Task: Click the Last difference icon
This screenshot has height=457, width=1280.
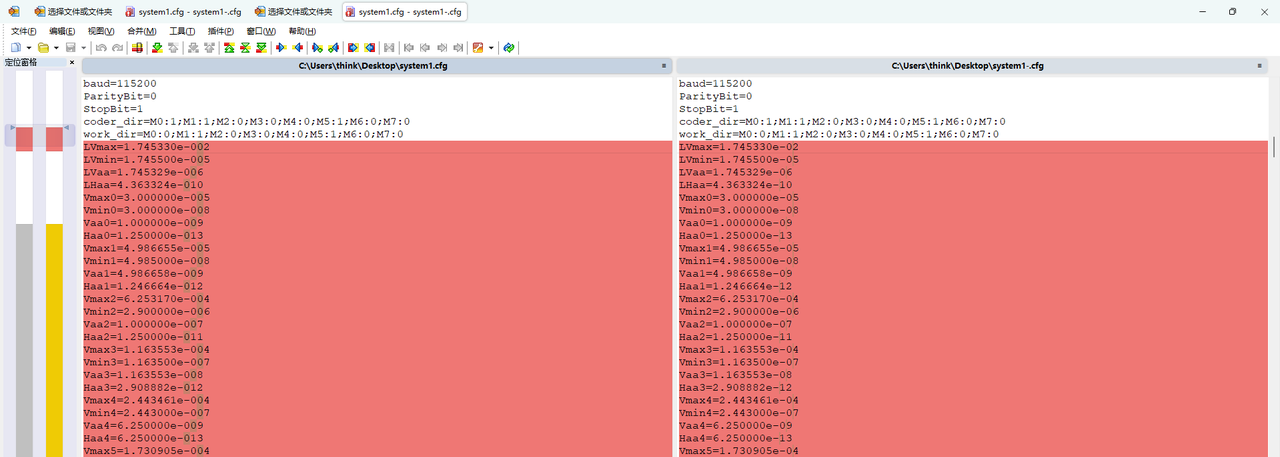Action: point(261,47)
